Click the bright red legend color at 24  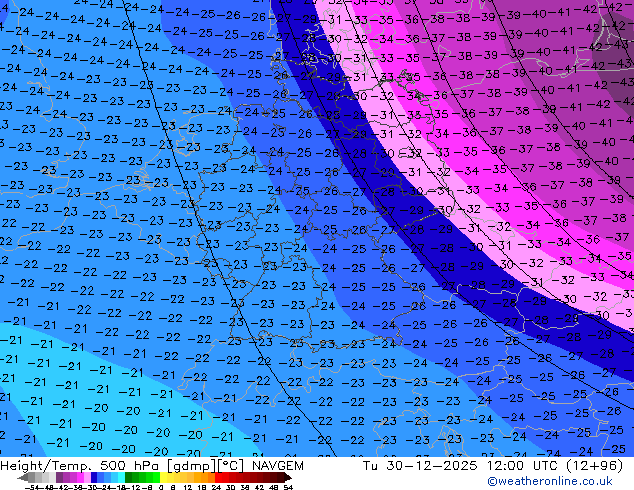click(218, 478)
